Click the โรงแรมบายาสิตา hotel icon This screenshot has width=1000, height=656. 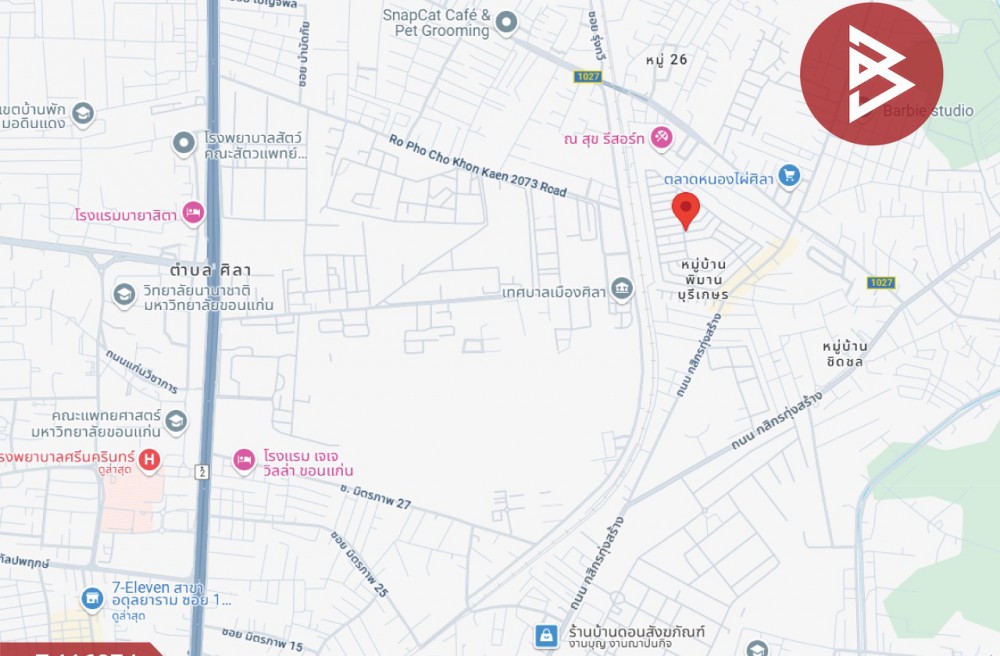click(x=193, y=212)
